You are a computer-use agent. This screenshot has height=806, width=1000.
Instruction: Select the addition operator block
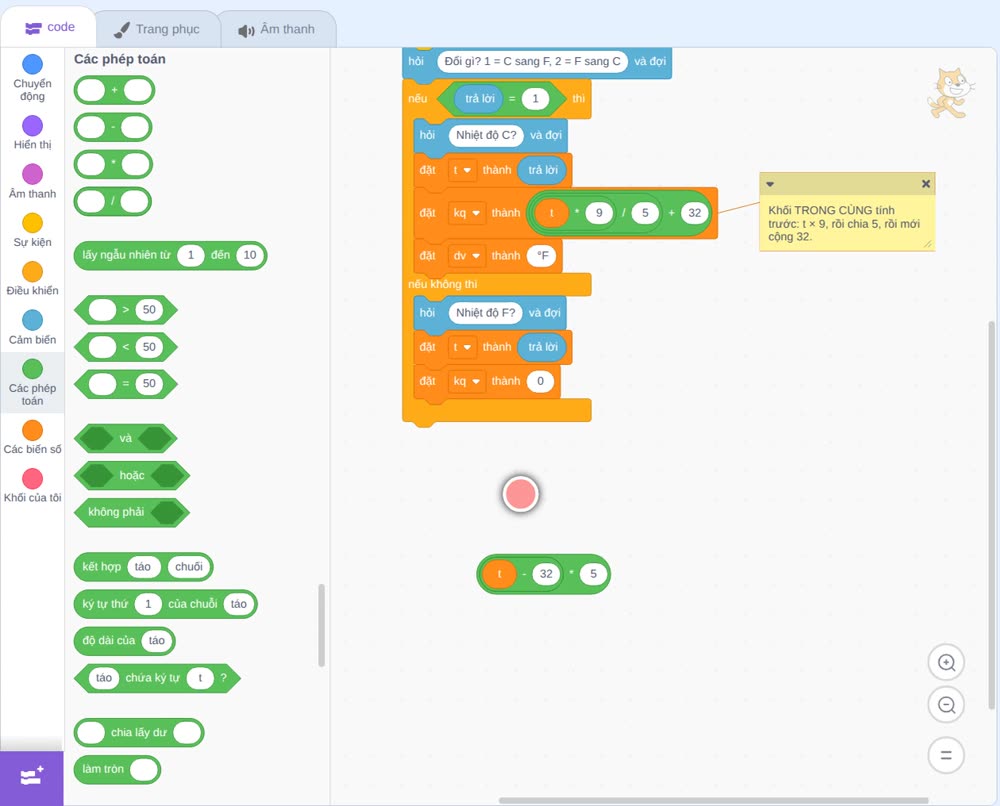pos(114,90)
